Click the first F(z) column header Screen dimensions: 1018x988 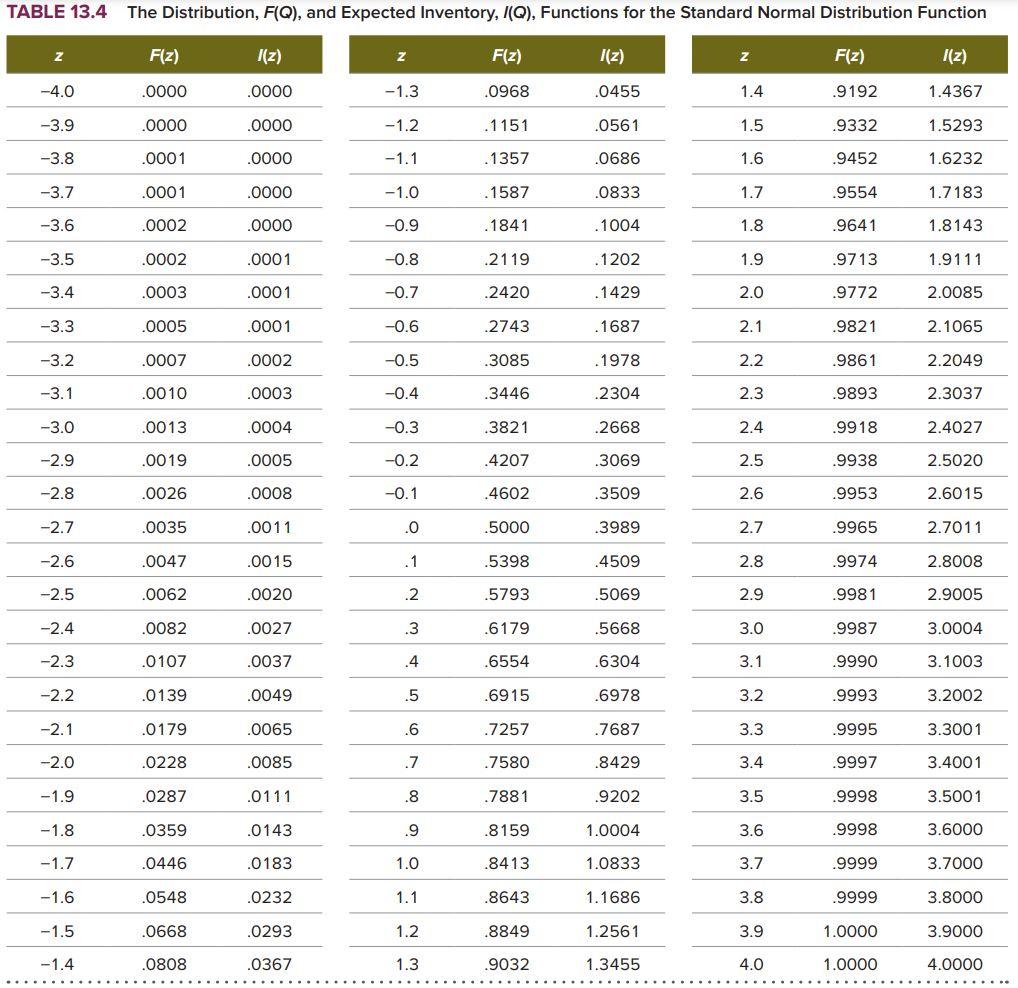164,55
